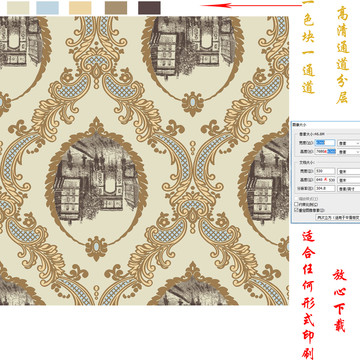Open the document width unit dropdown

coord(349,171)
